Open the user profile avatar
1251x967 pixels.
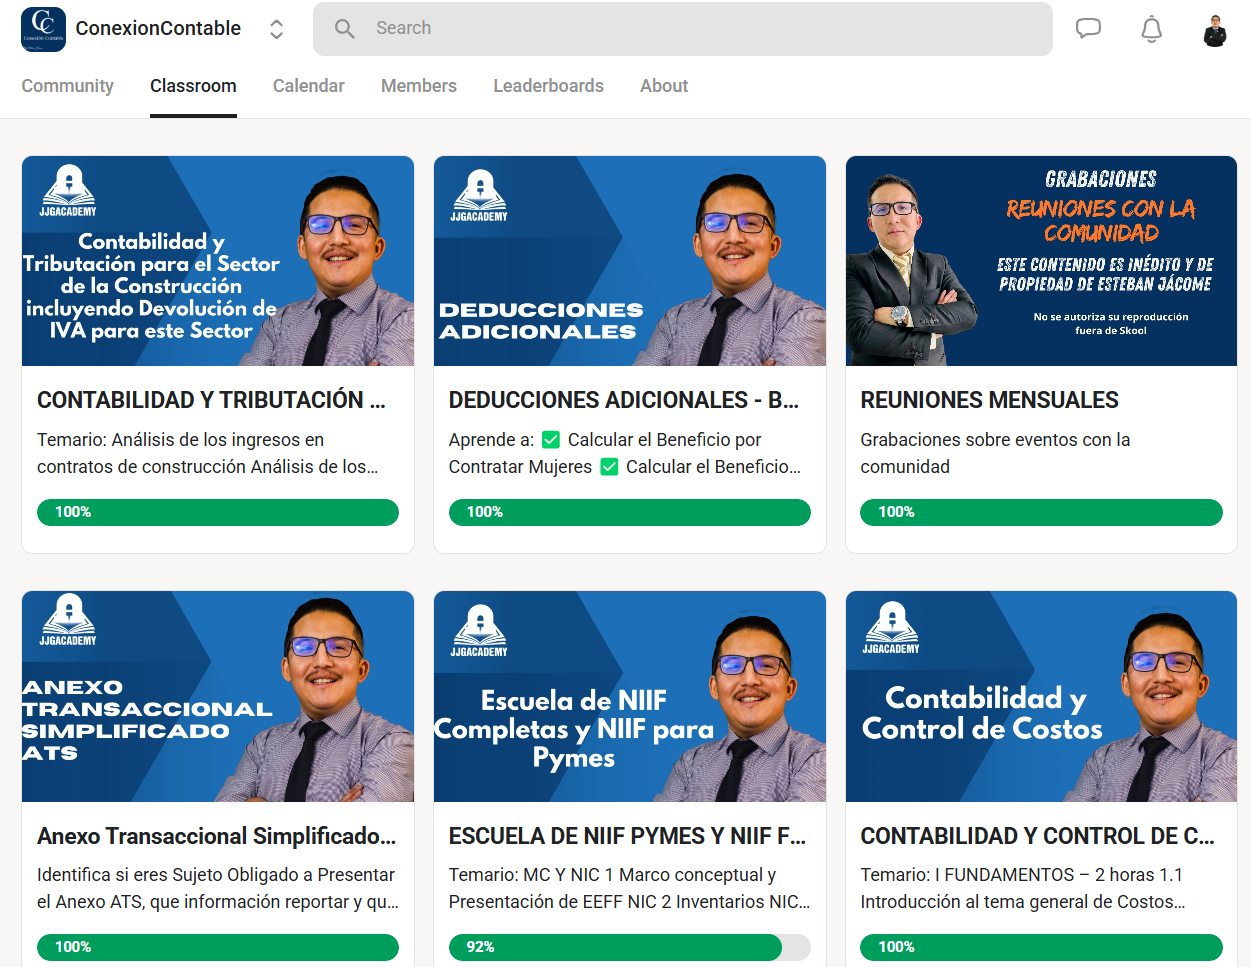pos(1215,30)
